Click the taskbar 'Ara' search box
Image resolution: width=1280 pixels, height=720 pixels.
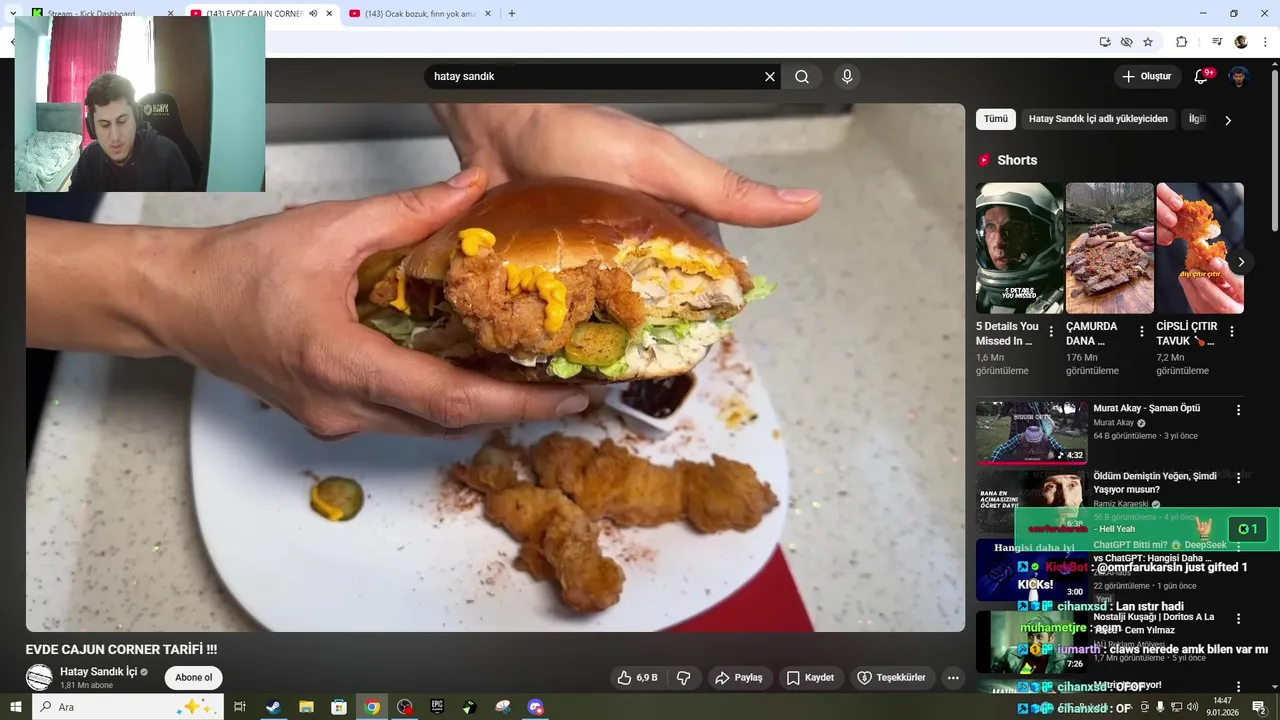click(128, 707)
